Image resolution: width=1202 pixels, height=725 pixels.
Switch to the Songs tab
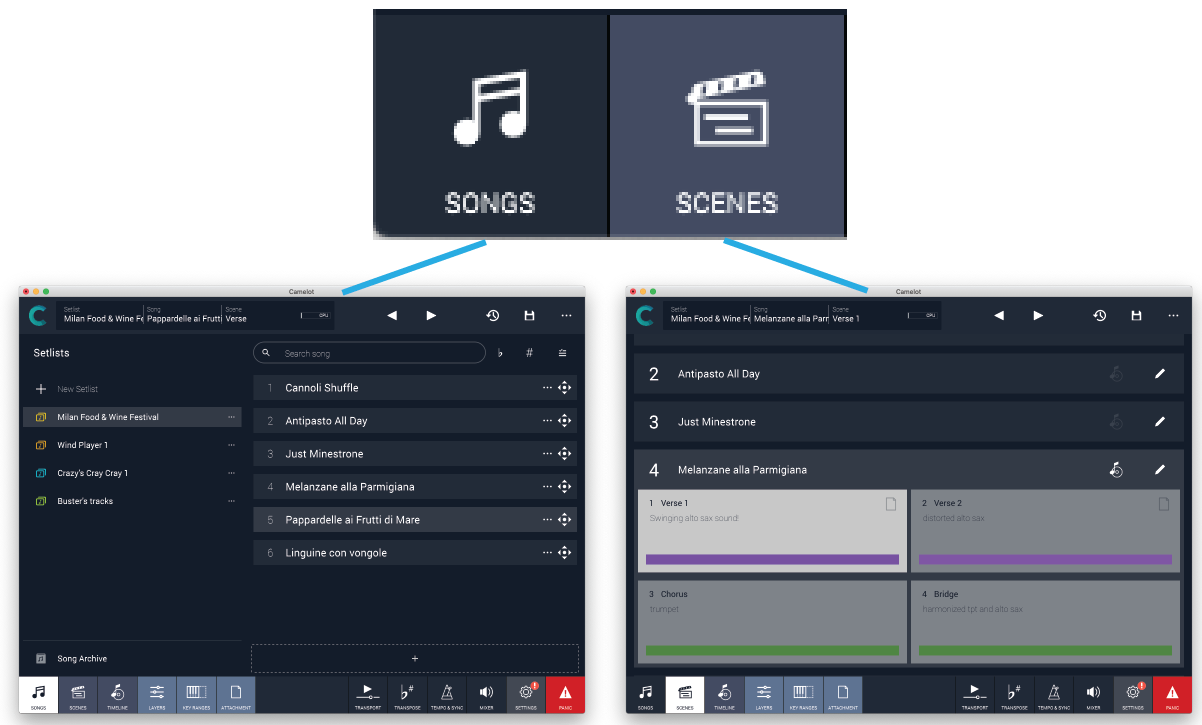[37, 693]
